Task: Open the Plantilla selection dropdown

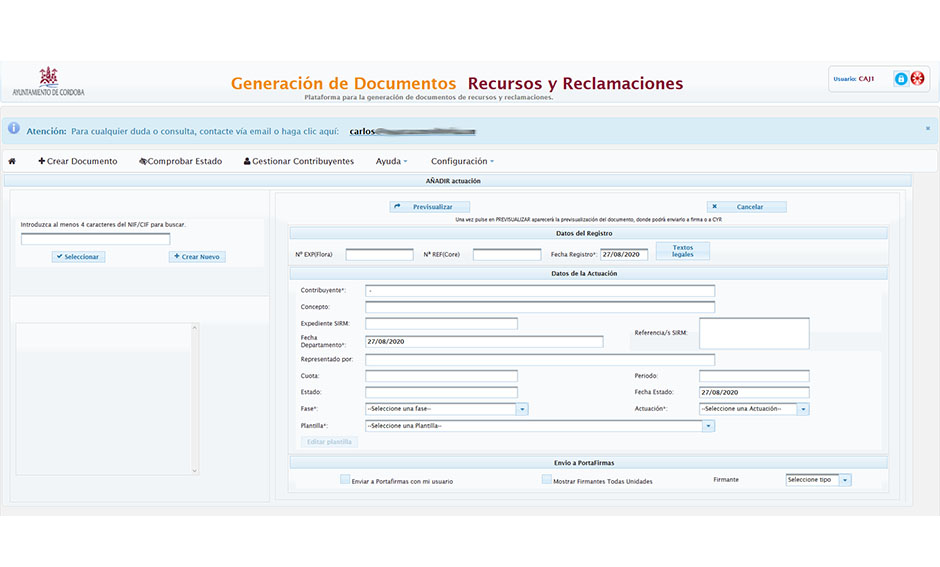Action: coord(709,426)
